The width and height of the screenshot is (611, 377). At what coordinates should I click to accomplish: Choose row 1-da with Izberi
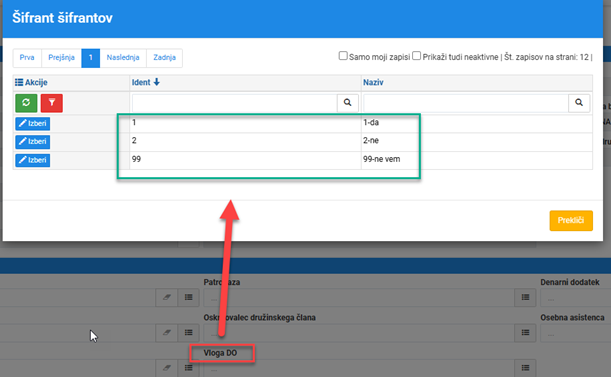[x=33, y=124]
